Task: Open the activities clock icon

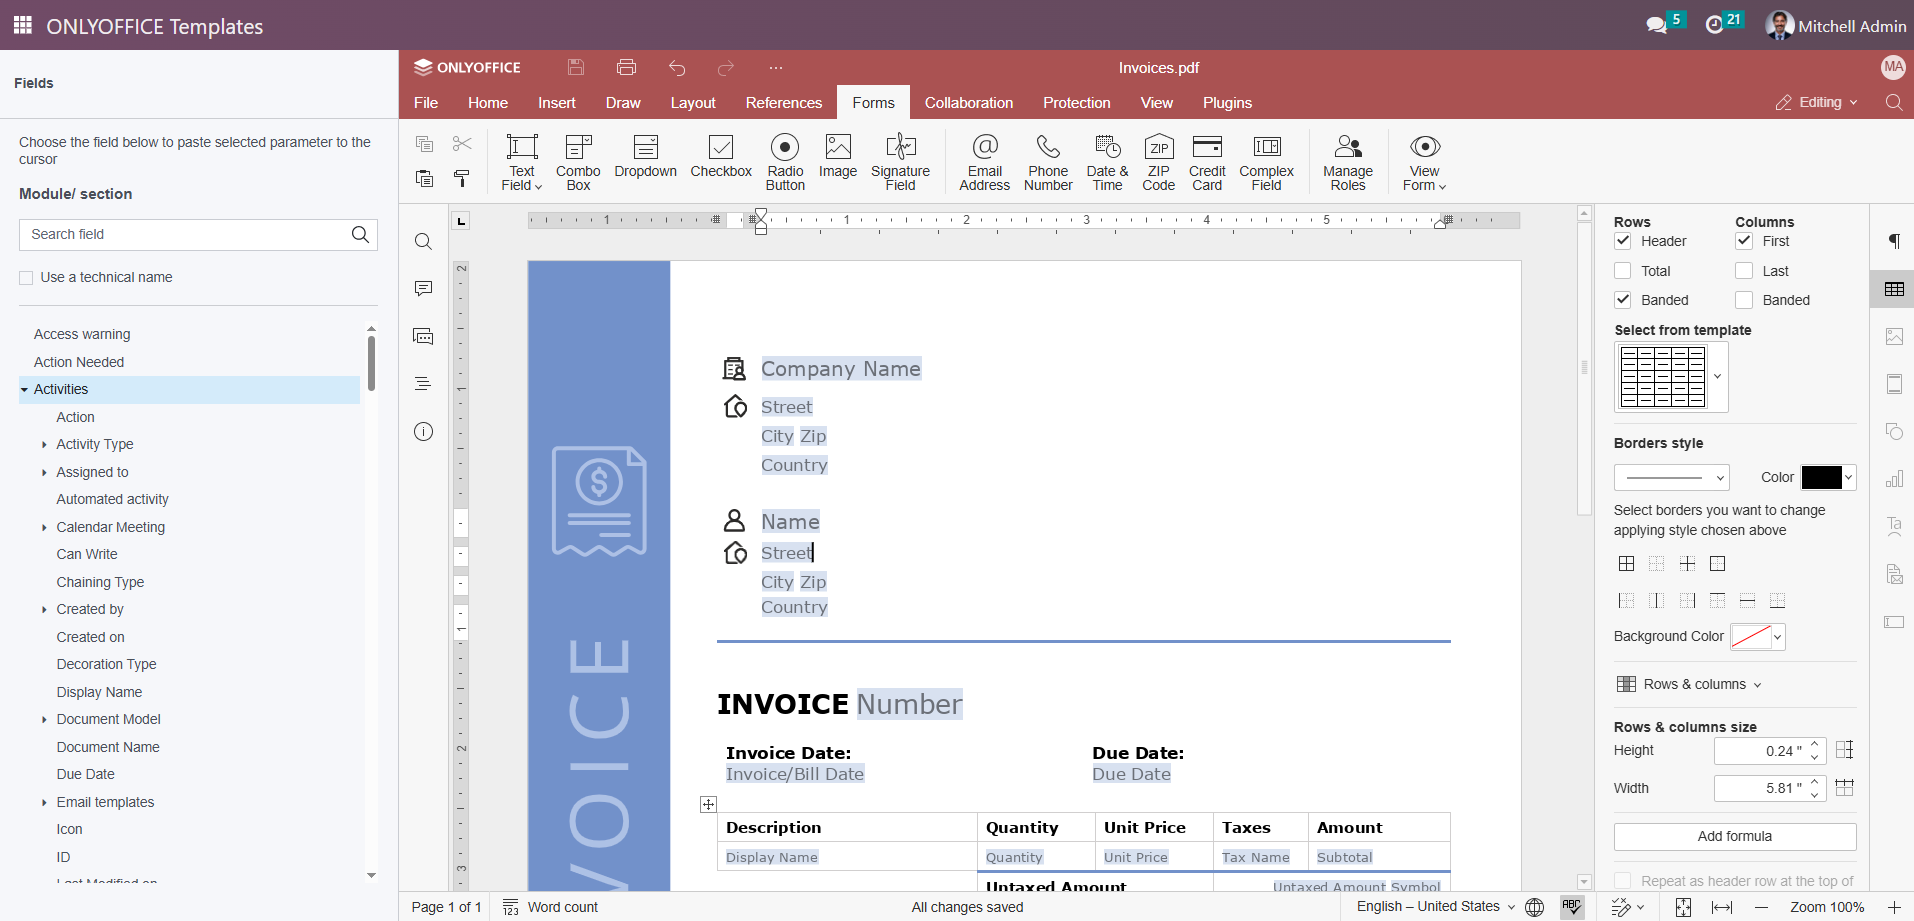Action: coord(1714,25)
